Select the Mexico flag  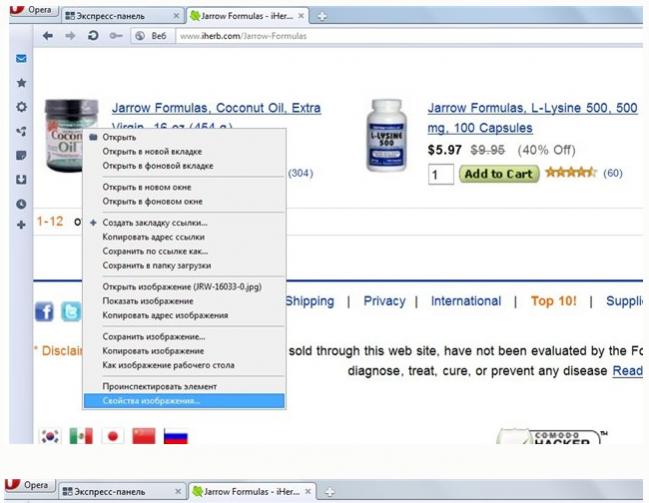pyautogui.click(x=81, y=436)
